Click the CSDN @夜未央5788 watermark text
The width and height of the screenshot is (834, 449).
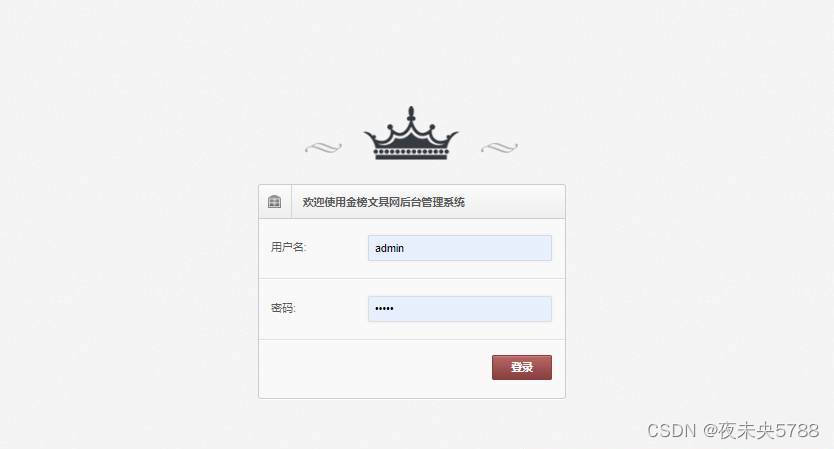733,430
